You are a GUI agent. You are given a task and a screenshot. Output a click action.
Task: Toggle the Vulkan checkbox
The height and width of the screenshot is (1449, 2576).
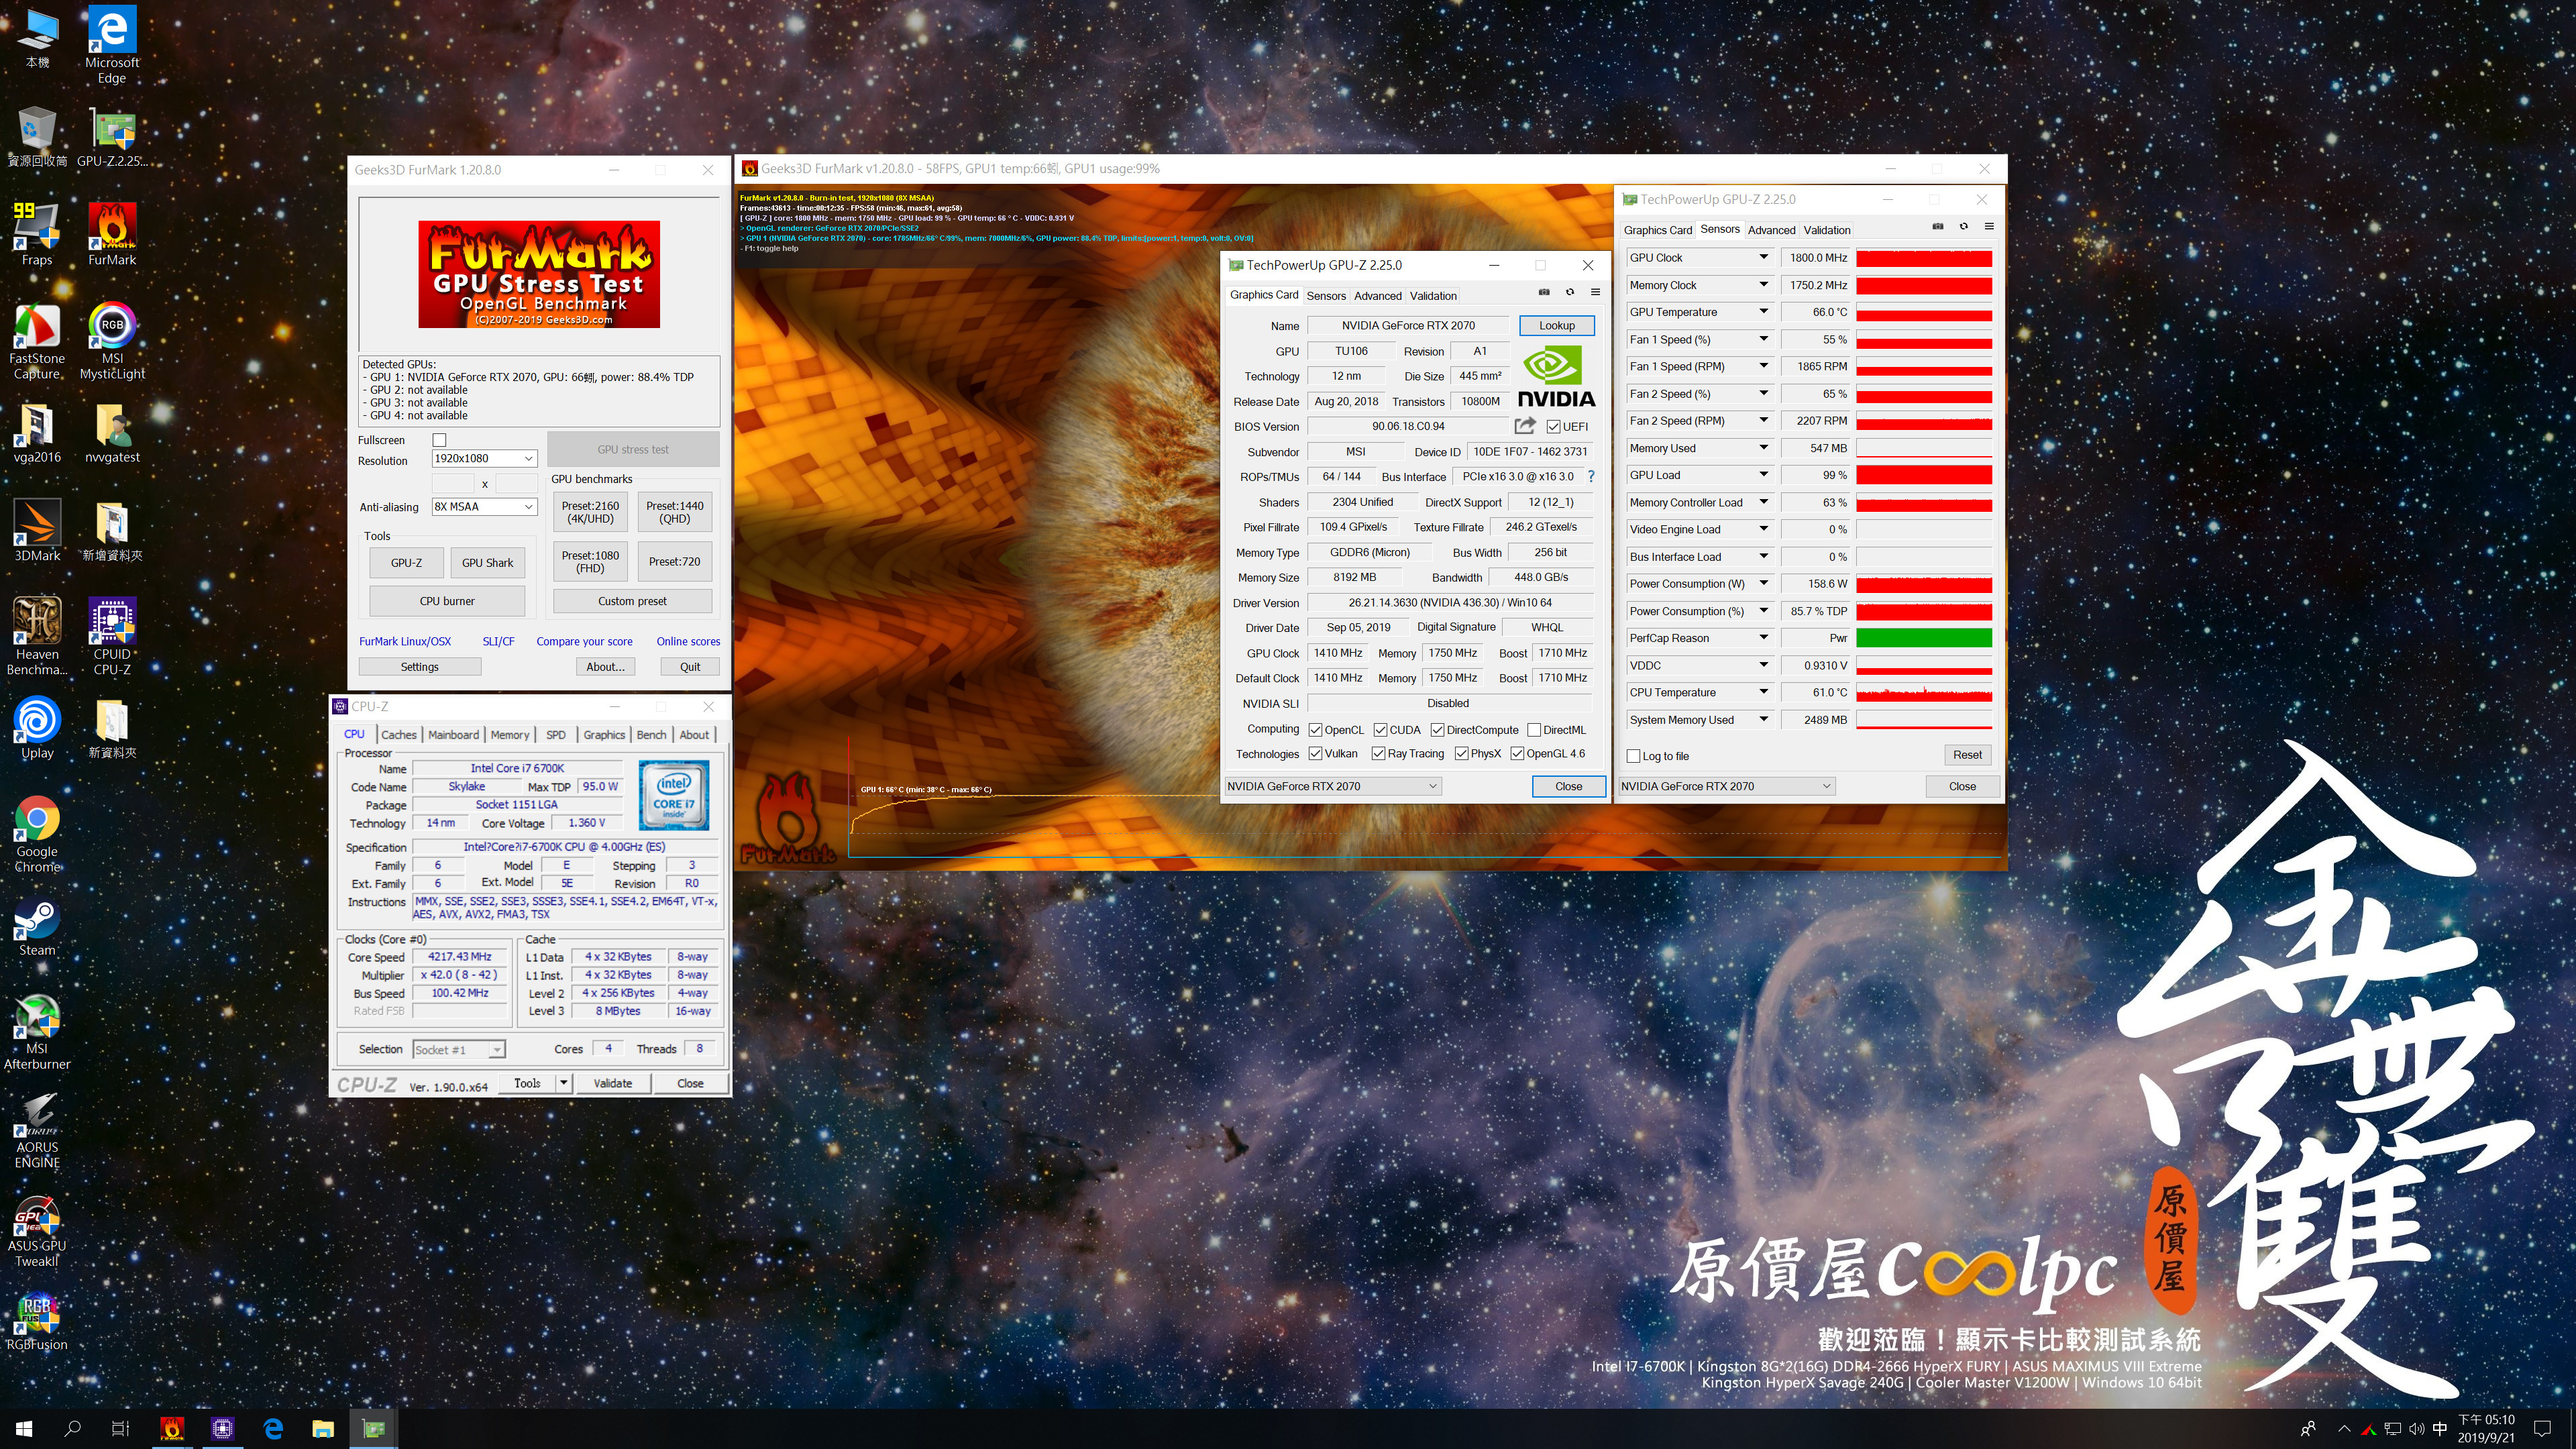1315,754
